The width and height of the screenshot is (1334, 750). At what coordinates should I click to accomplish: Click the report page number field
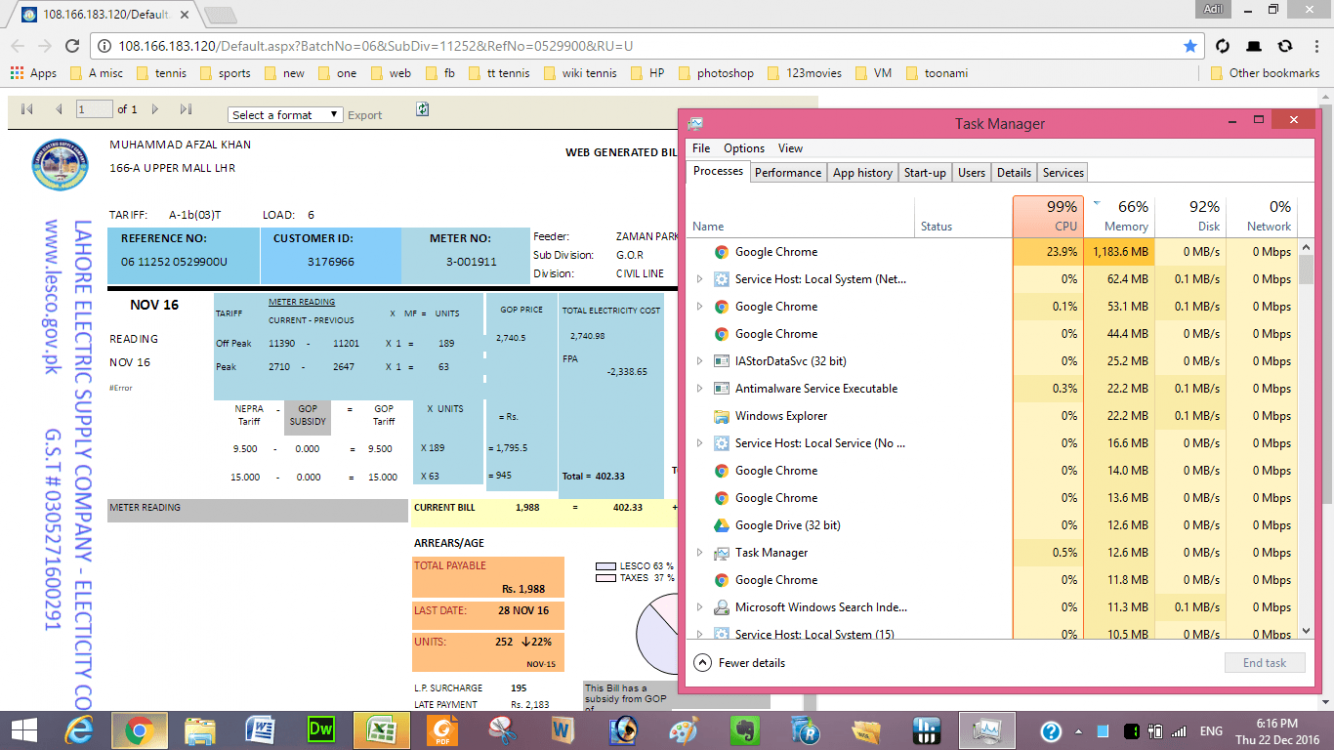[x=94, y=109]
